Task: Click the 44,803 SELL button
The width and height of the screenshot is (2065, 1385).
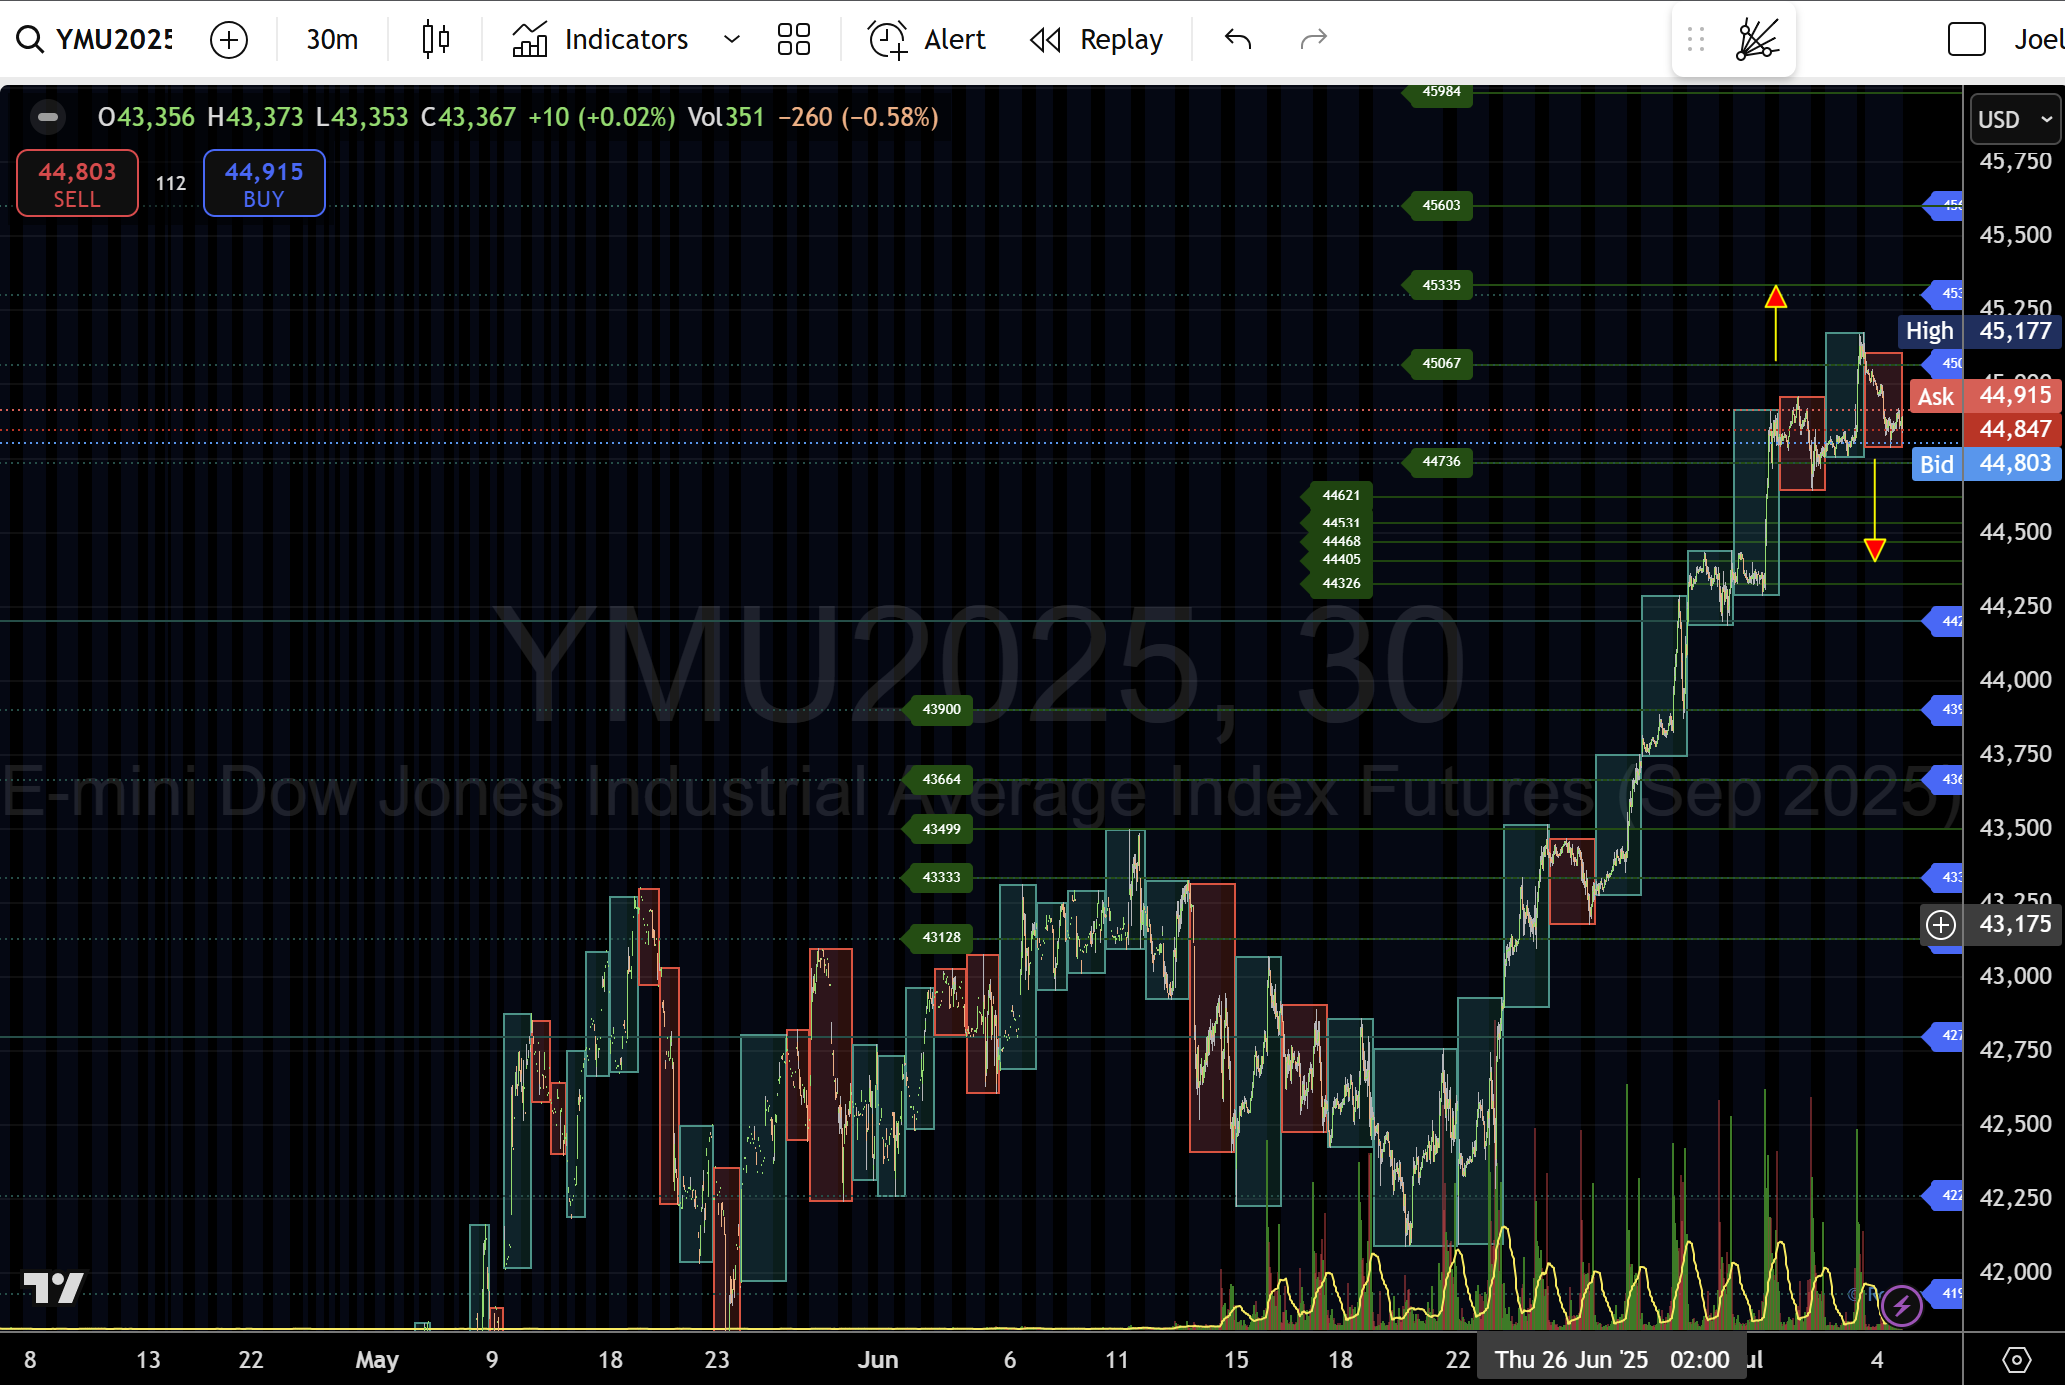Action: click(77, 183)
